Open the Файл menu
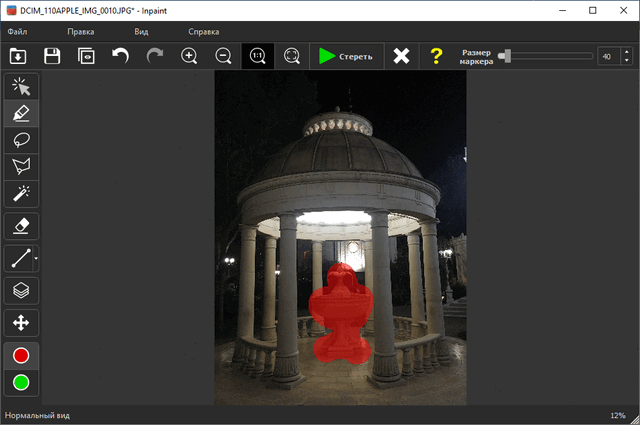640x425 pixels. 17,32
